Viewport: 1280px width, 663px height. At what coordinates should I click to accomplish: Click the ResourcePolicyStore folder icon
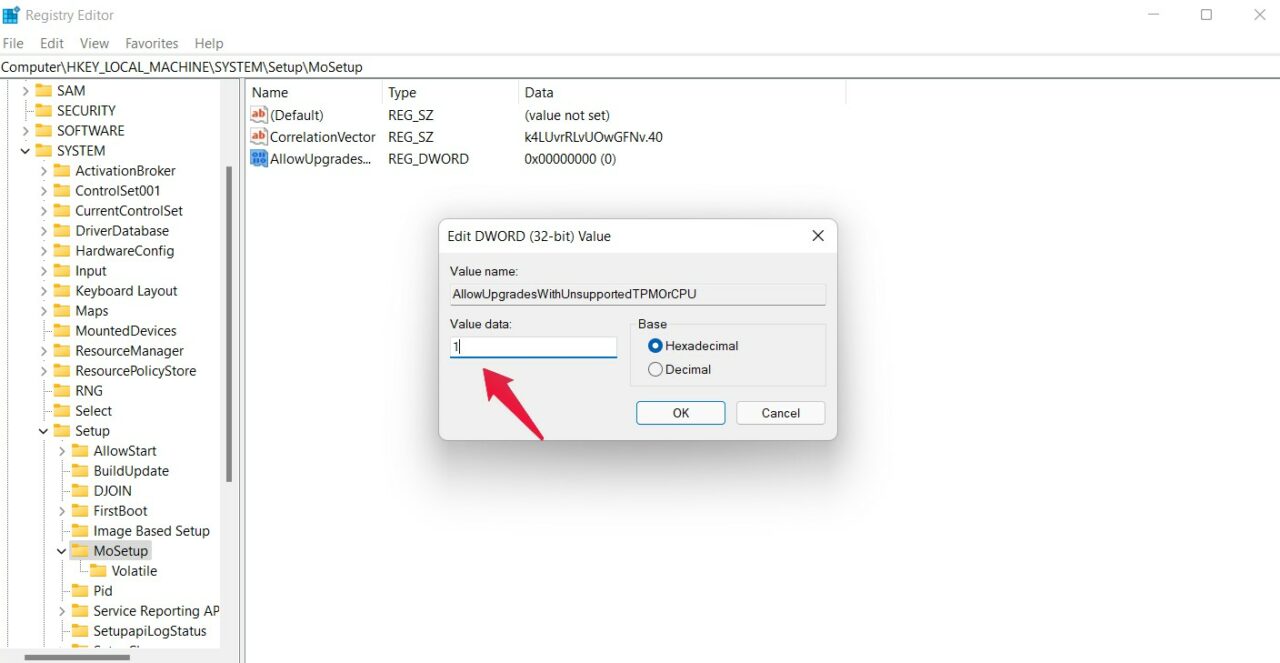[62, 370]
